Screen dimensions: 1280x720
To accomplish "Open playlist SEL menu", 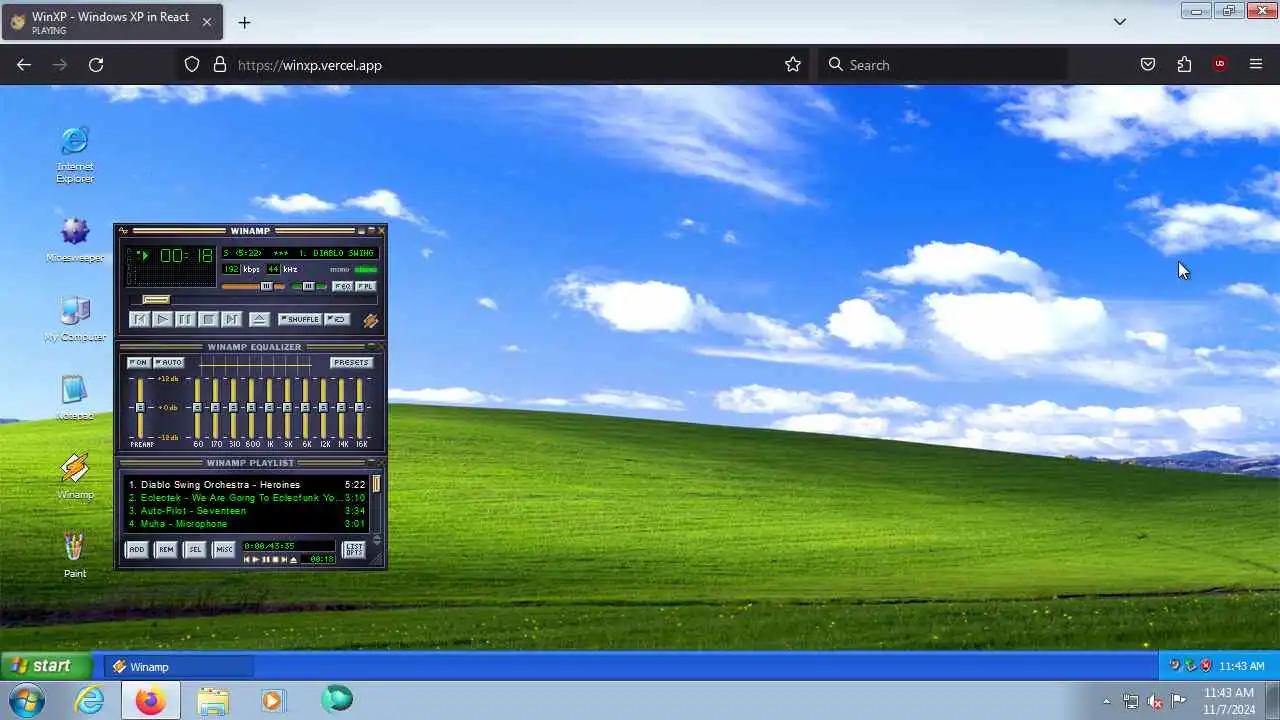I will pos(195,549).
